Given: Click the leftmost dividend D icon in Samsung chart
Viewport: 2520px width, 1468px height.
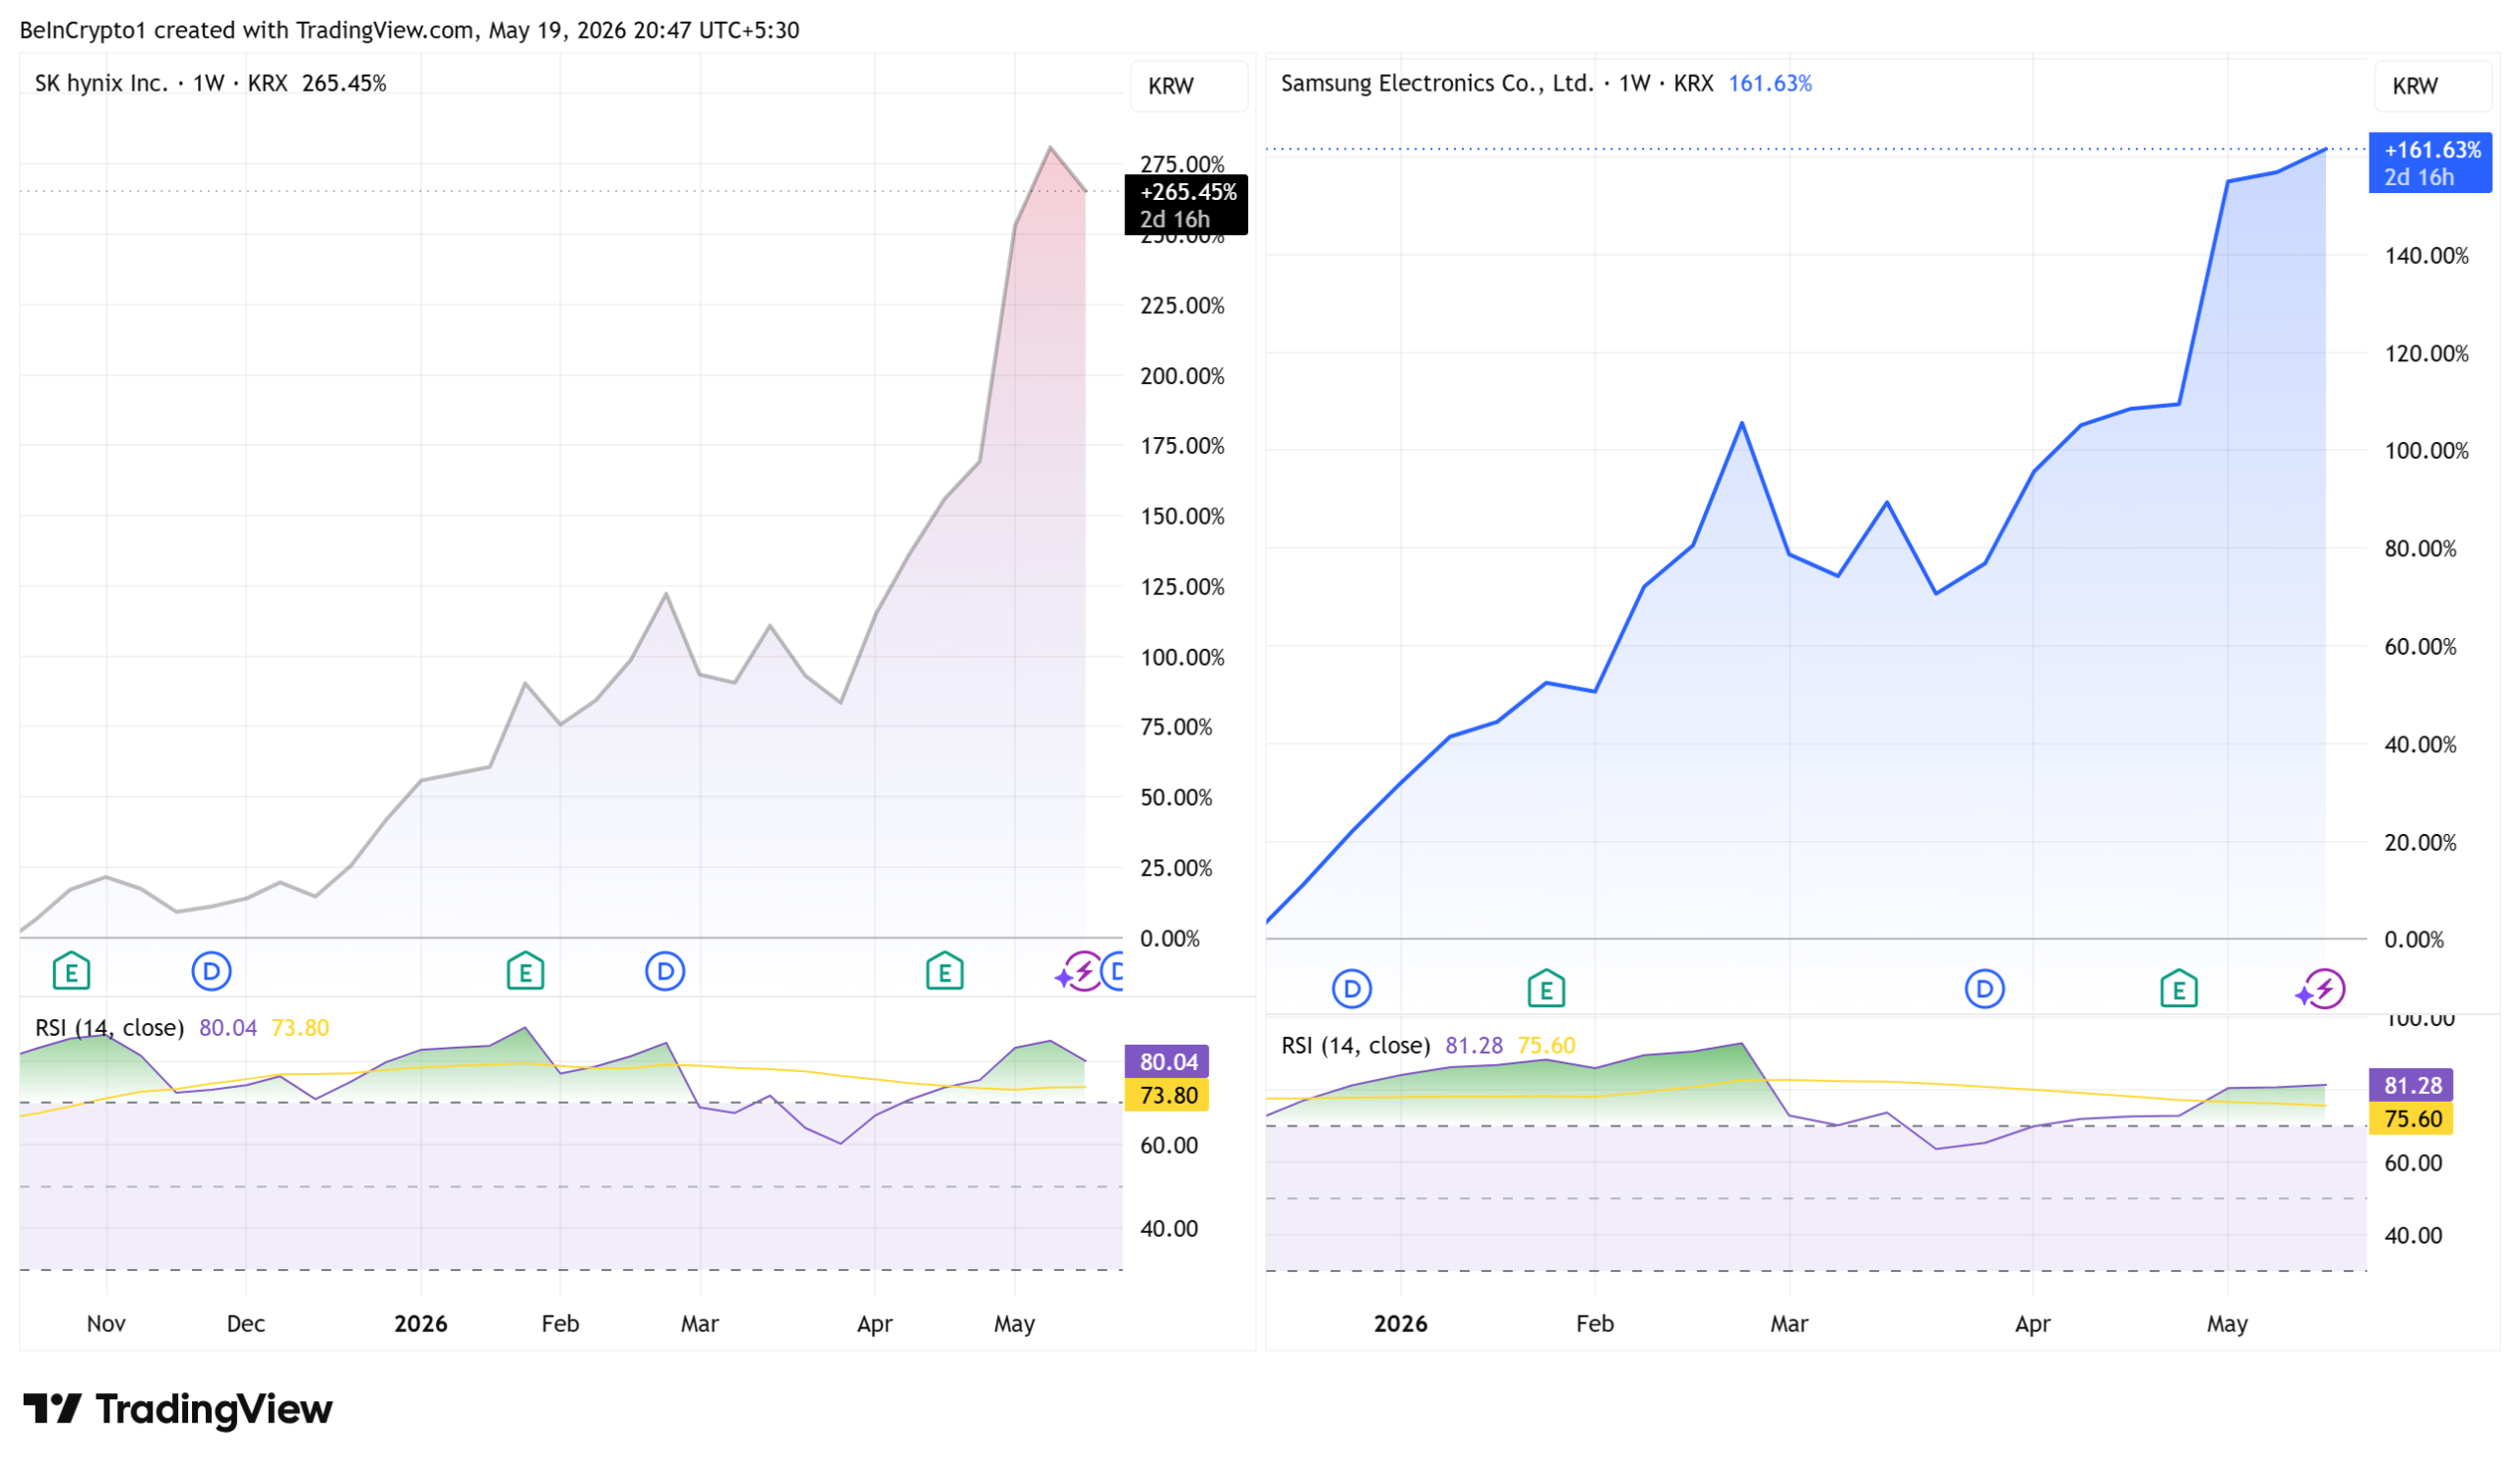Looking at the screenshot, I should [x=1352, y=989].
